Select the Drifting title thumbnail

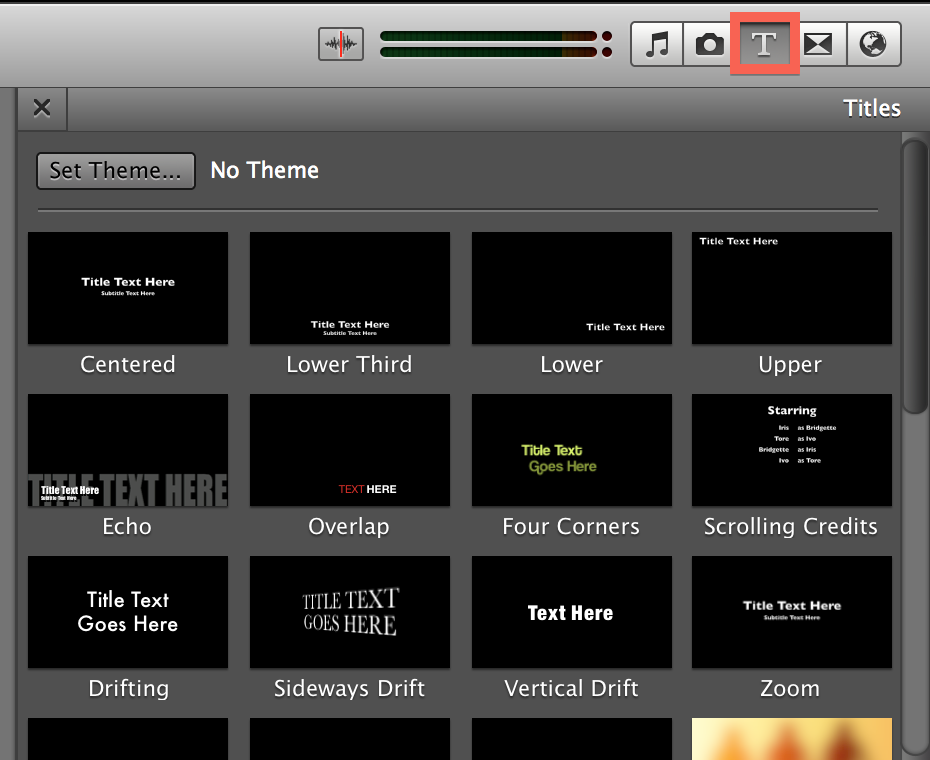(x=128, y=612)
